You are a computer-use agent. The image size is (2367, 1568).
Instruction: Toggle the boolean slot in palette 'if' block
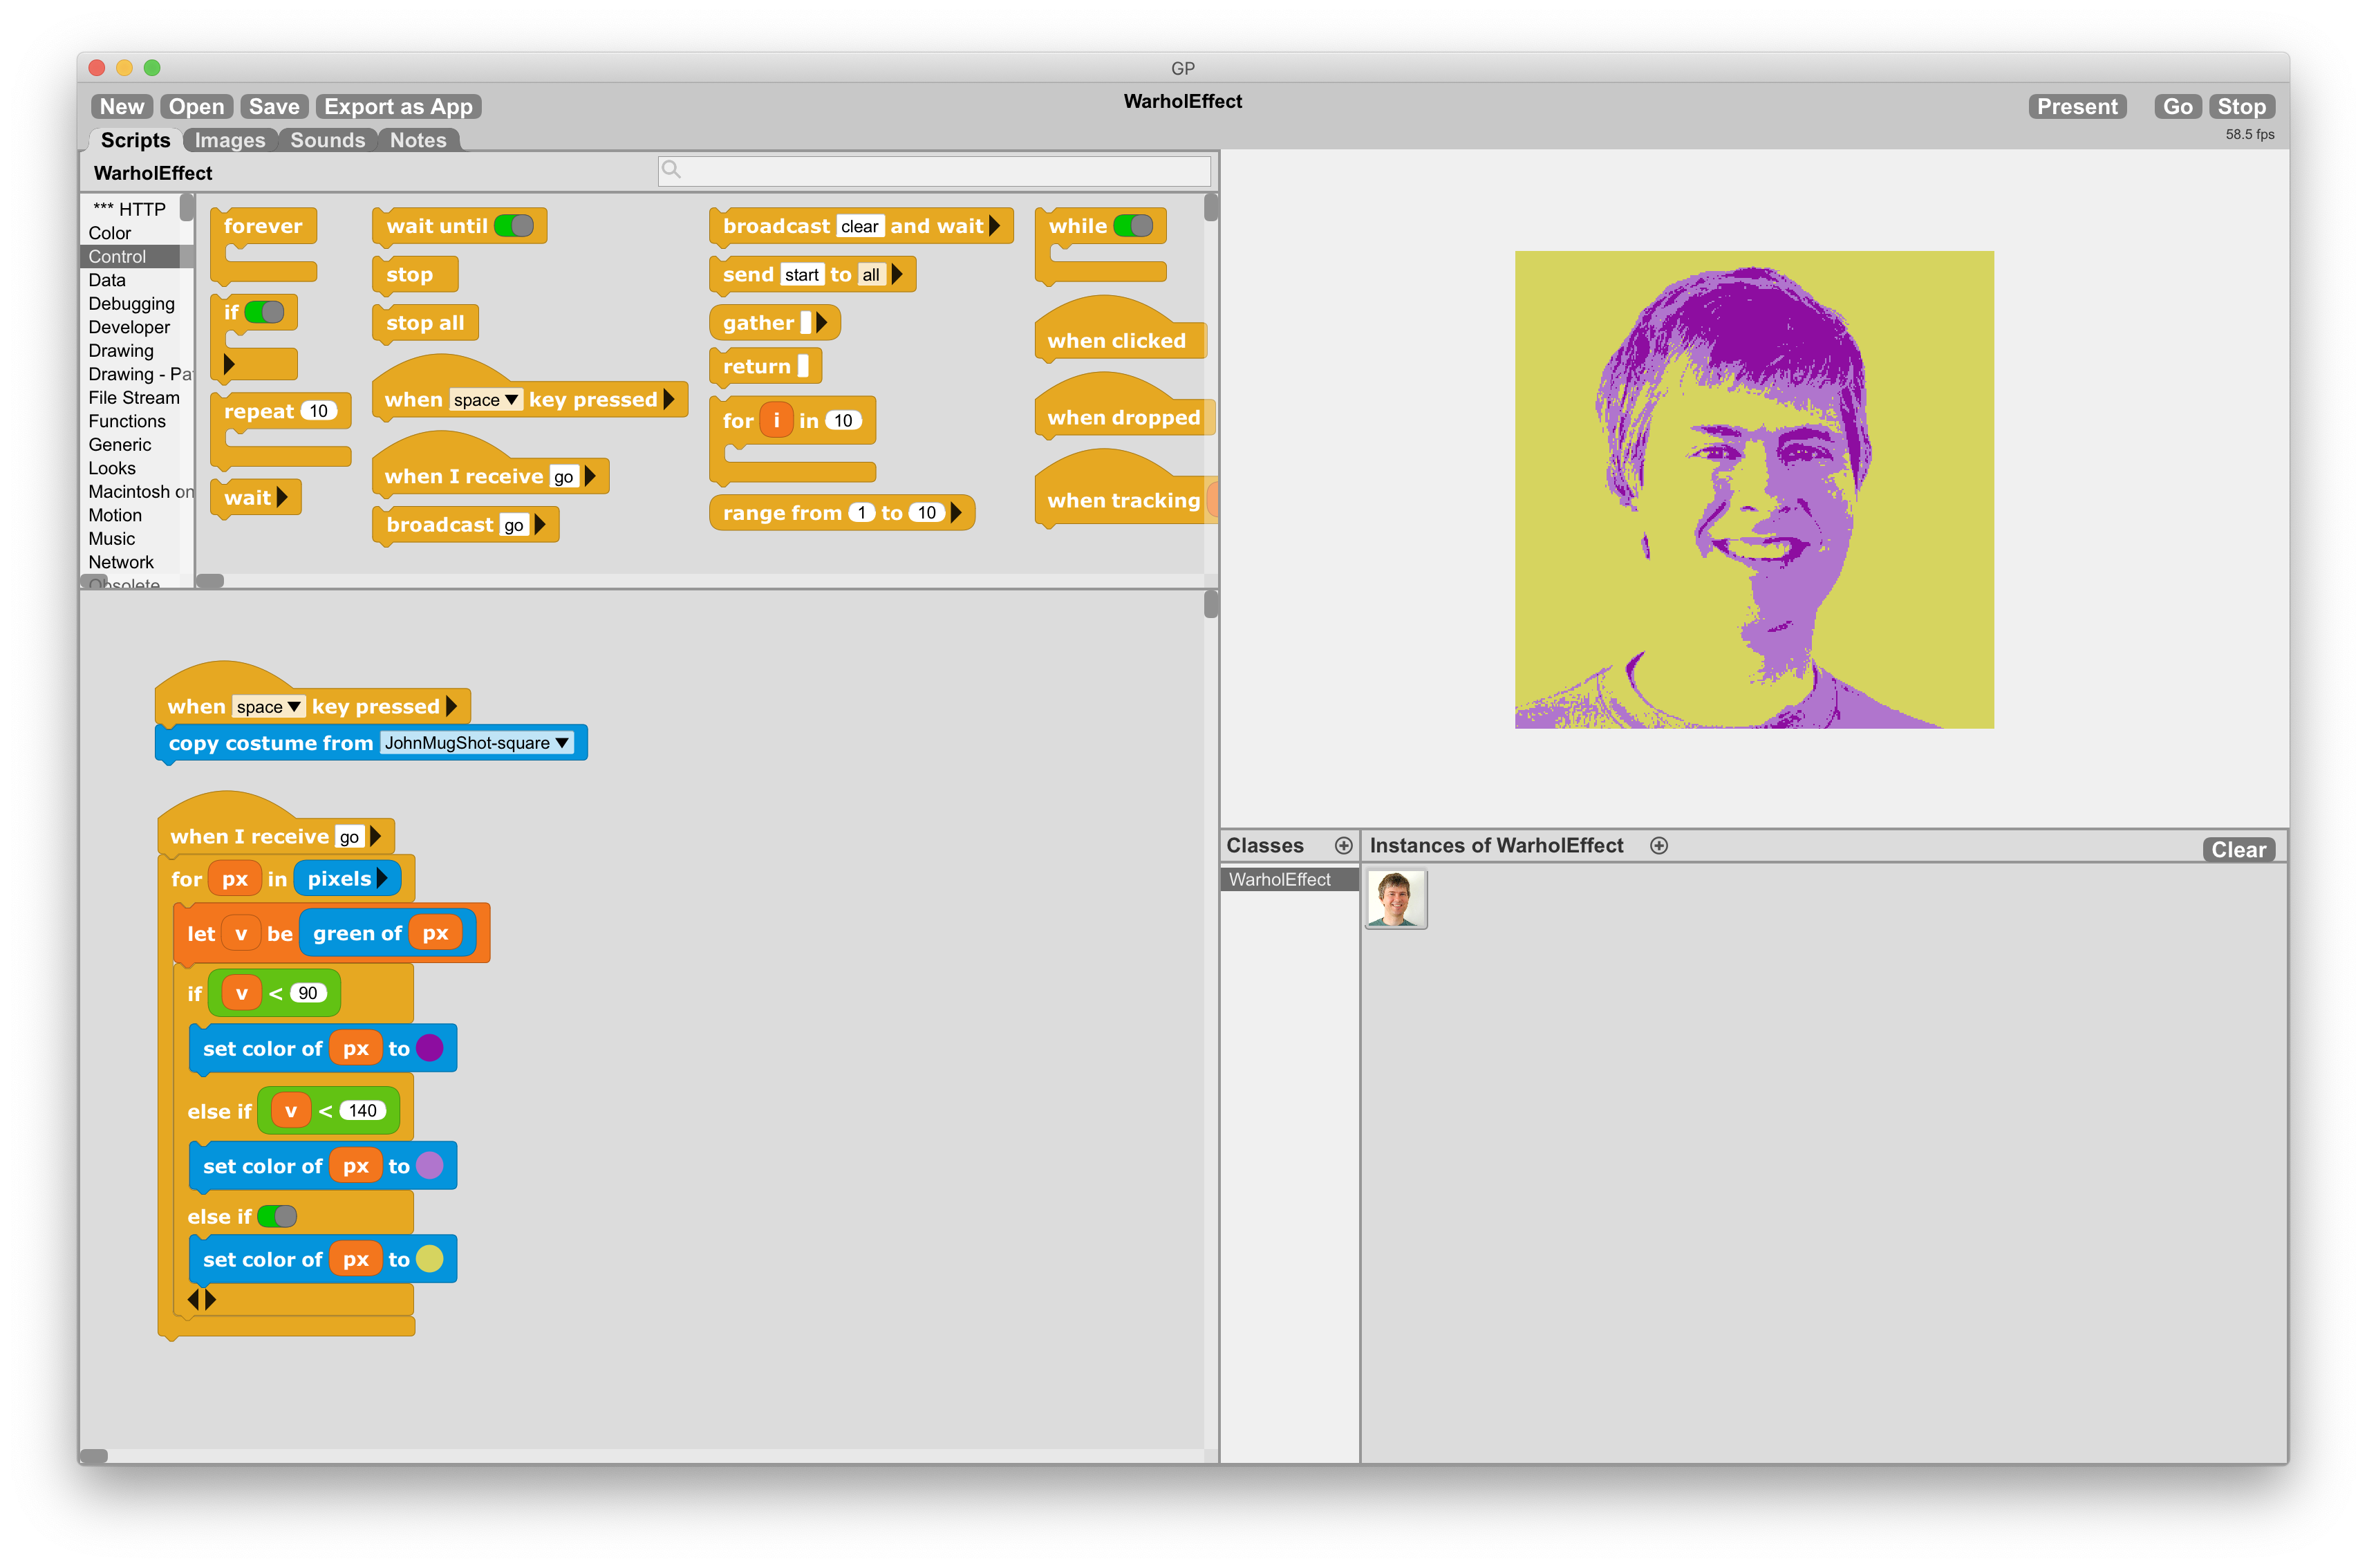265,312
